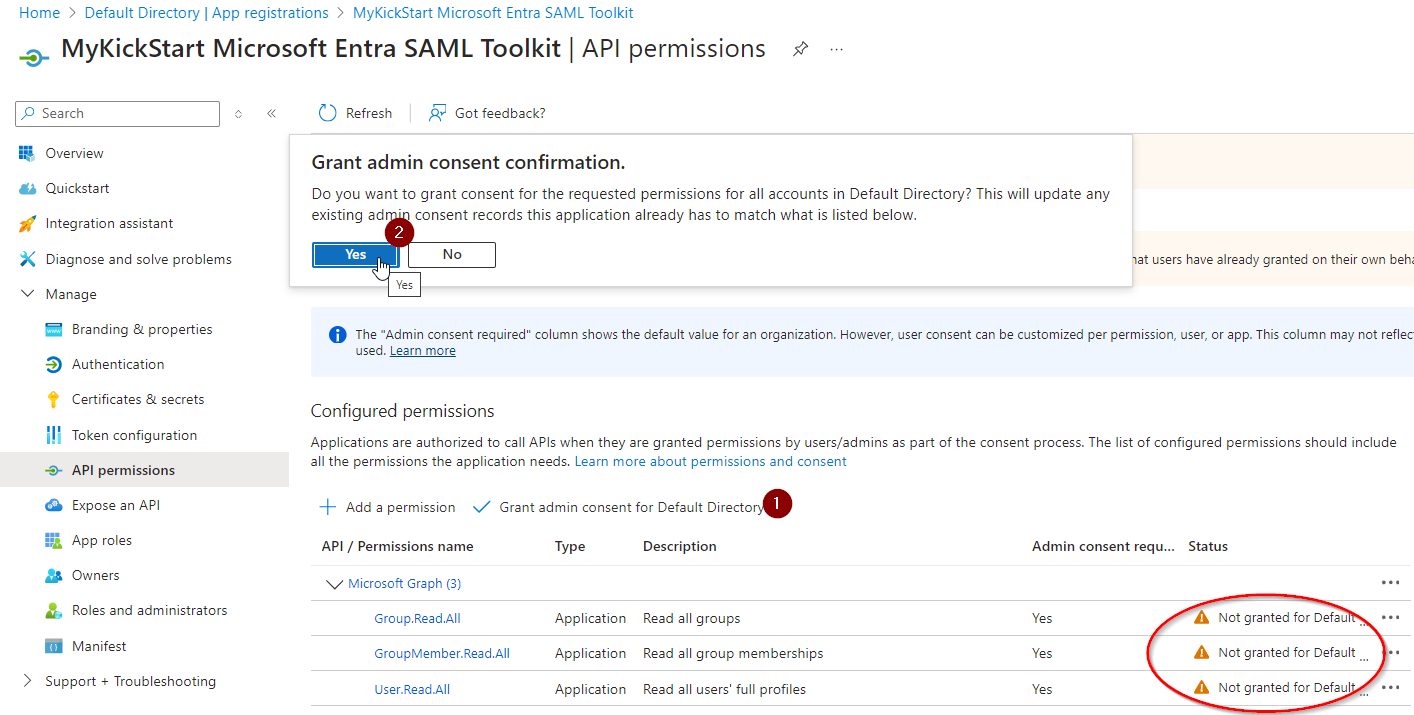Collapse the Microsoft Graph permissions group
The height and width of the screenshot is (715, 1414).
332,584
